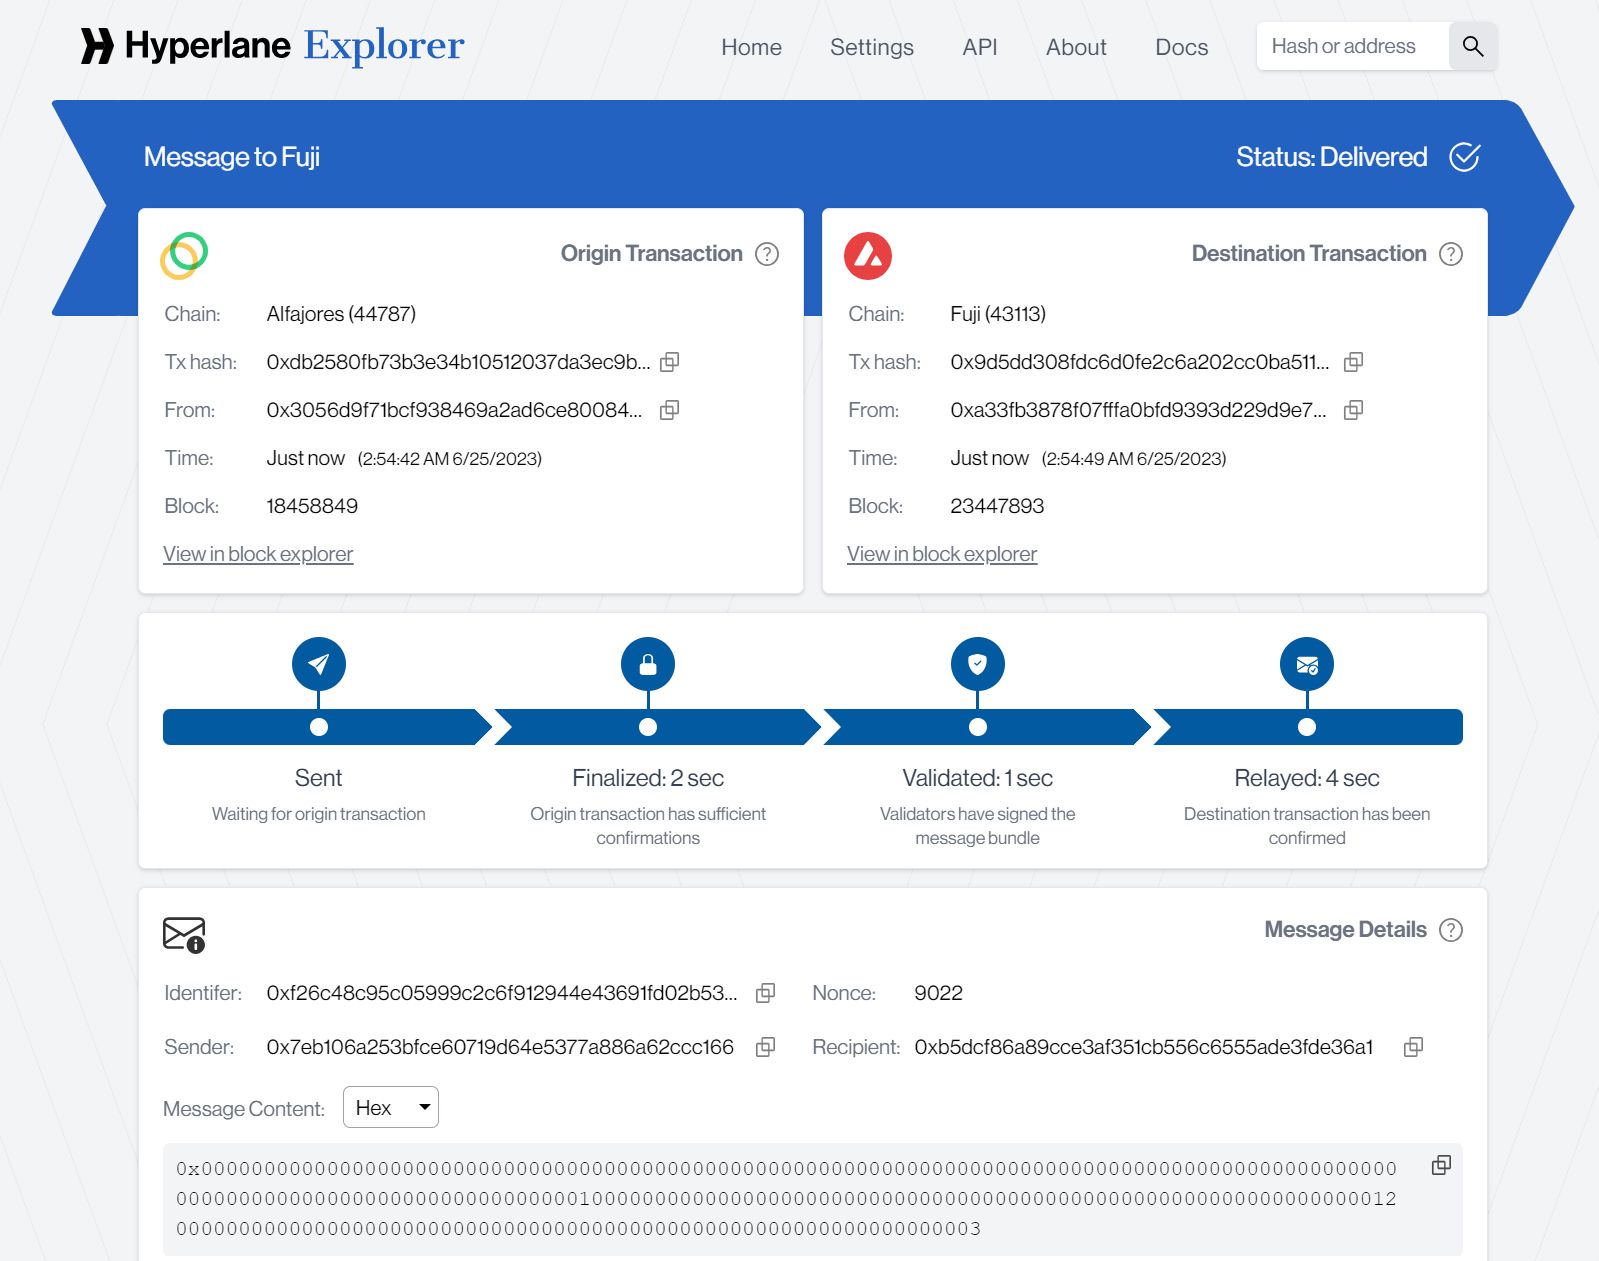Screen dimensions: 1599x1261
Task: Click the Finalized timeline marker dot
Action: (x=648, y=727)
